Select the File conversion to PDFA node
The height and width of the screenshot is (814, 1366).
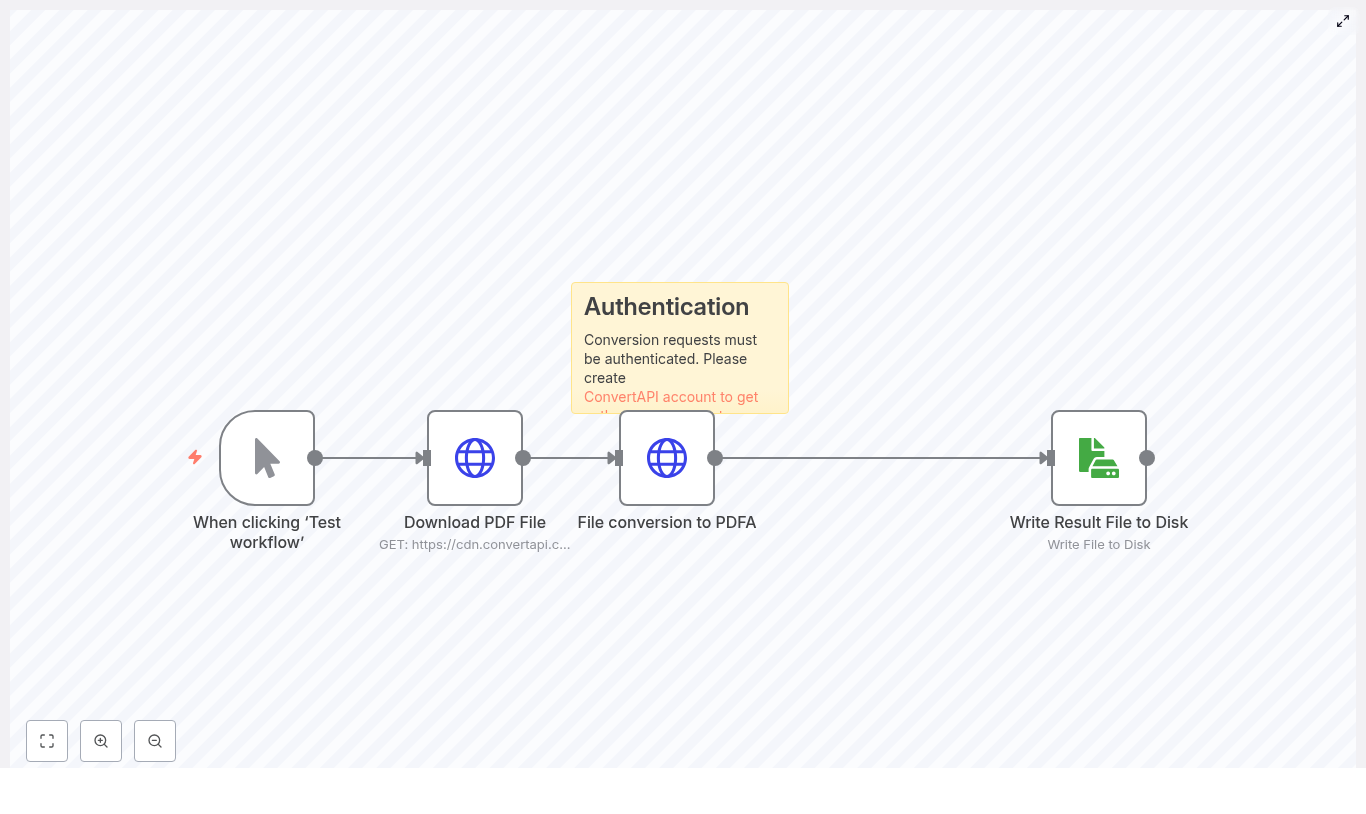(667, 458)
